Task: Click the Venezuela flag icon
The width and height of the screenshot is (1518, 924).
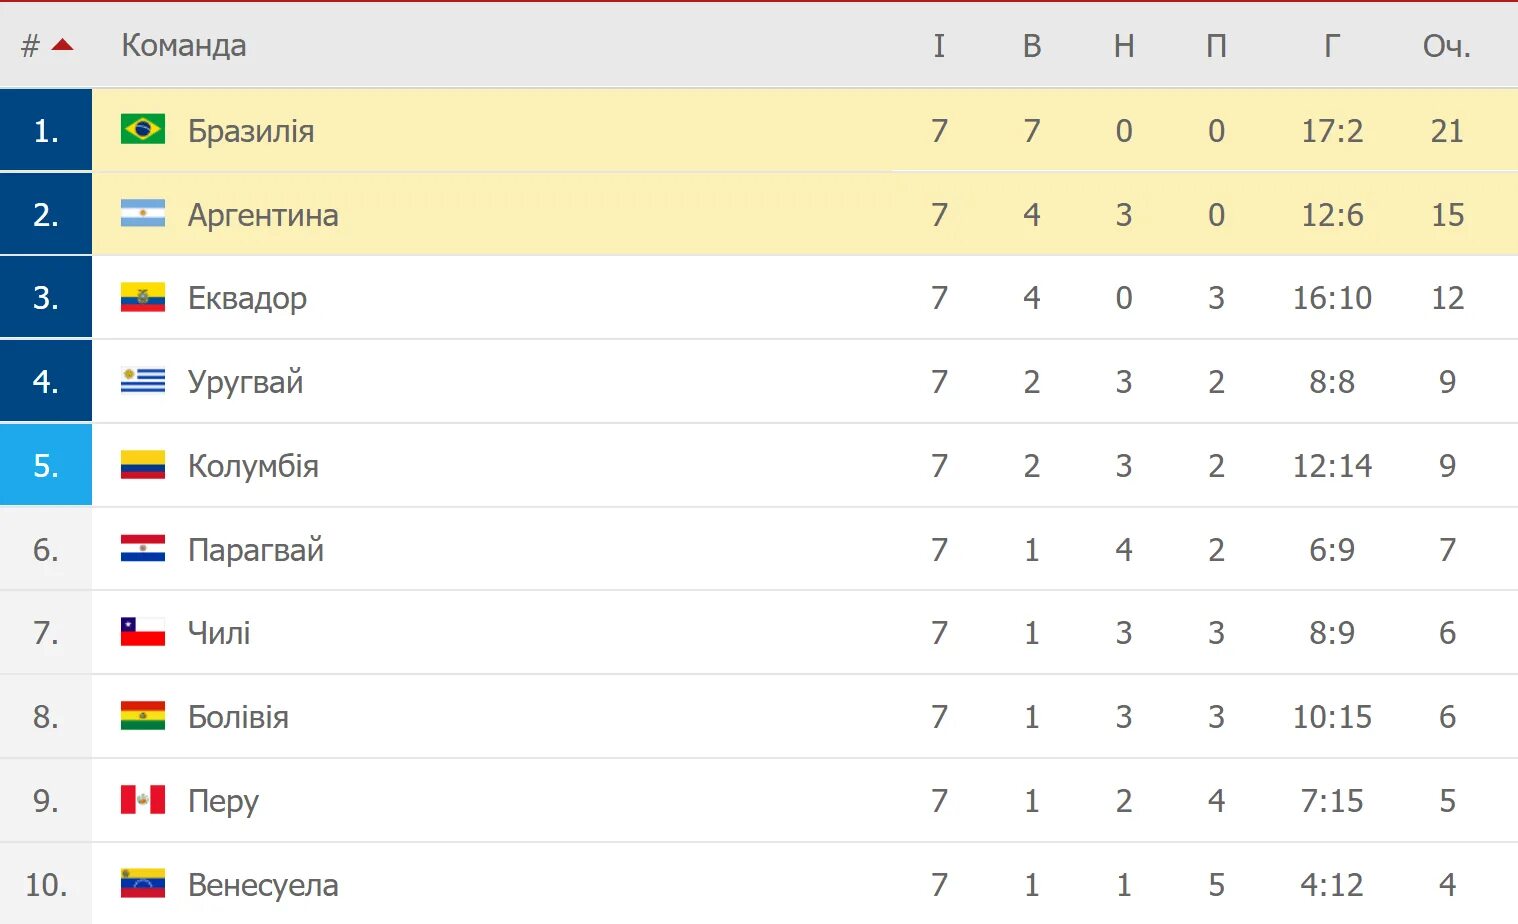Action: 143,884
